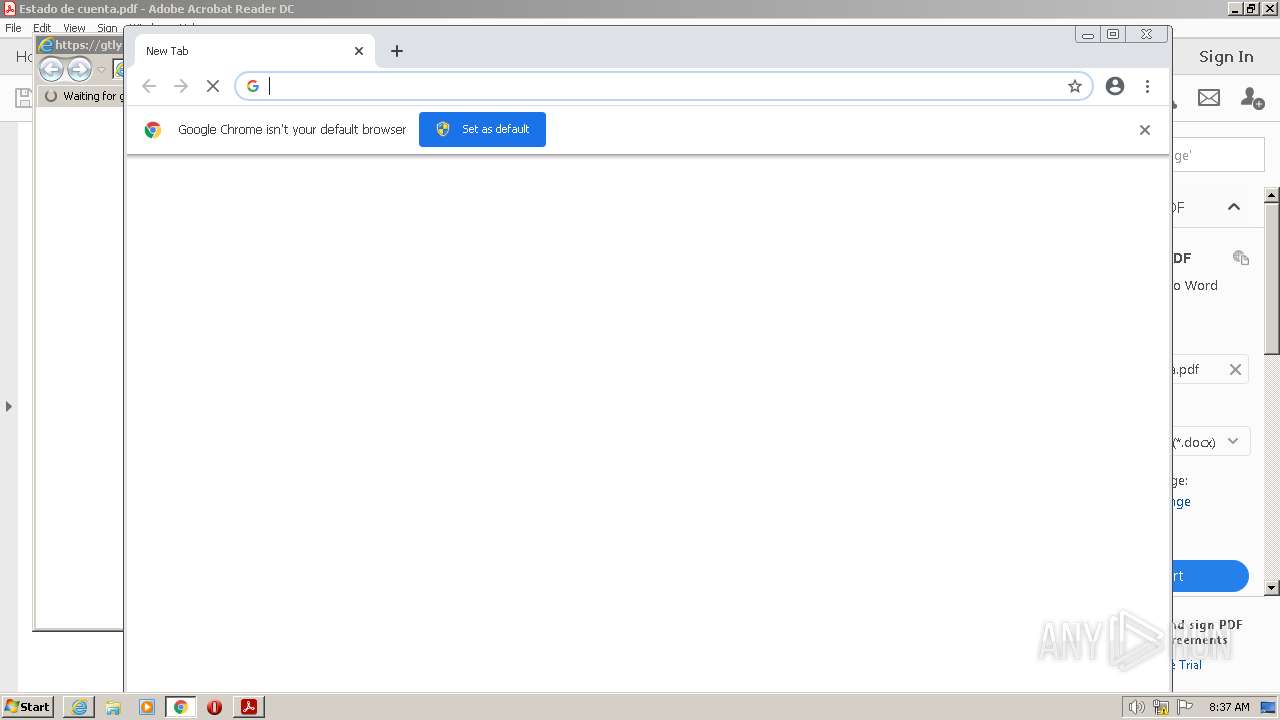1280x720 pixels.
Task: Close the New Tab tab
Action: point(359,51)
